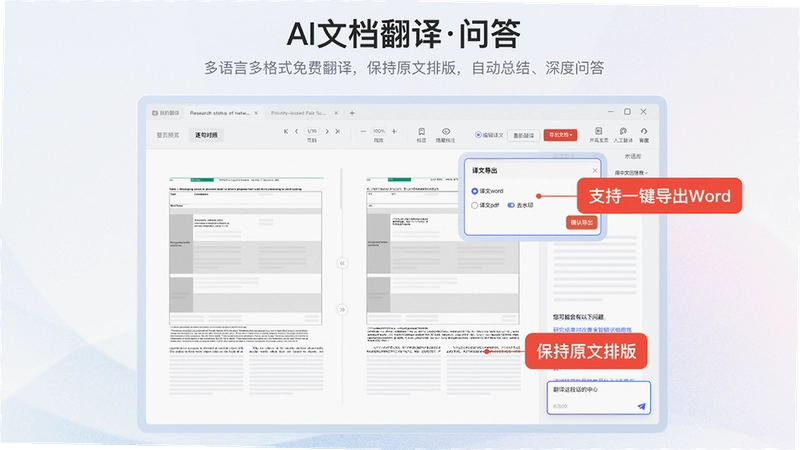Click the first suggested question link
The height and width of the screenshot is (450, 800).
592,330
